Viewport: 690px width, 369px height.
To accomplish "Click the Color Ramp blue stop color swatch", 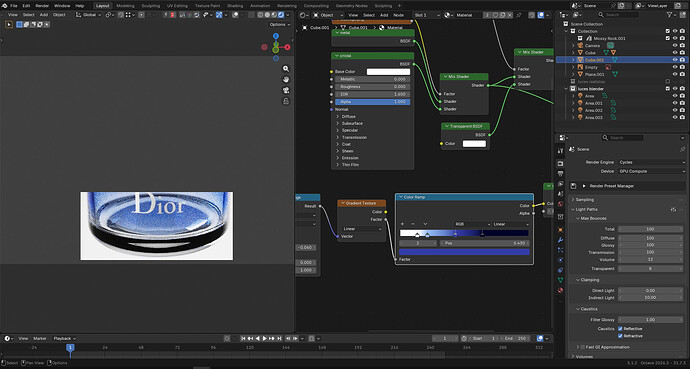I will point(464,252).
